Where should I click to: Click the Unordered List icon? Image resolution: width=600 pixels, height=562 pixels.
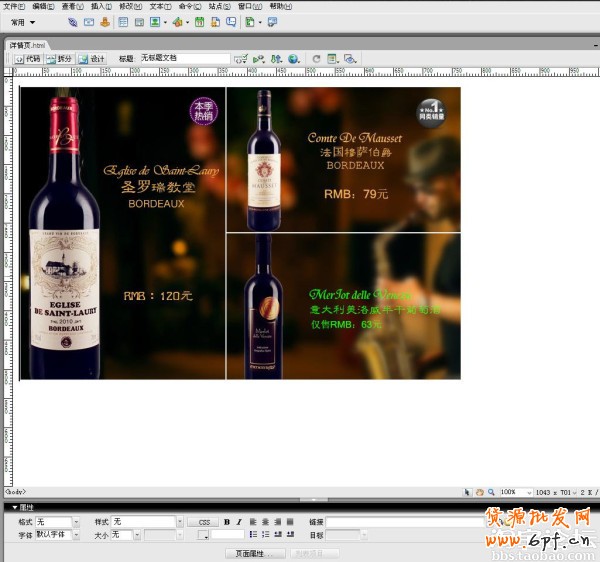[253, 534]
